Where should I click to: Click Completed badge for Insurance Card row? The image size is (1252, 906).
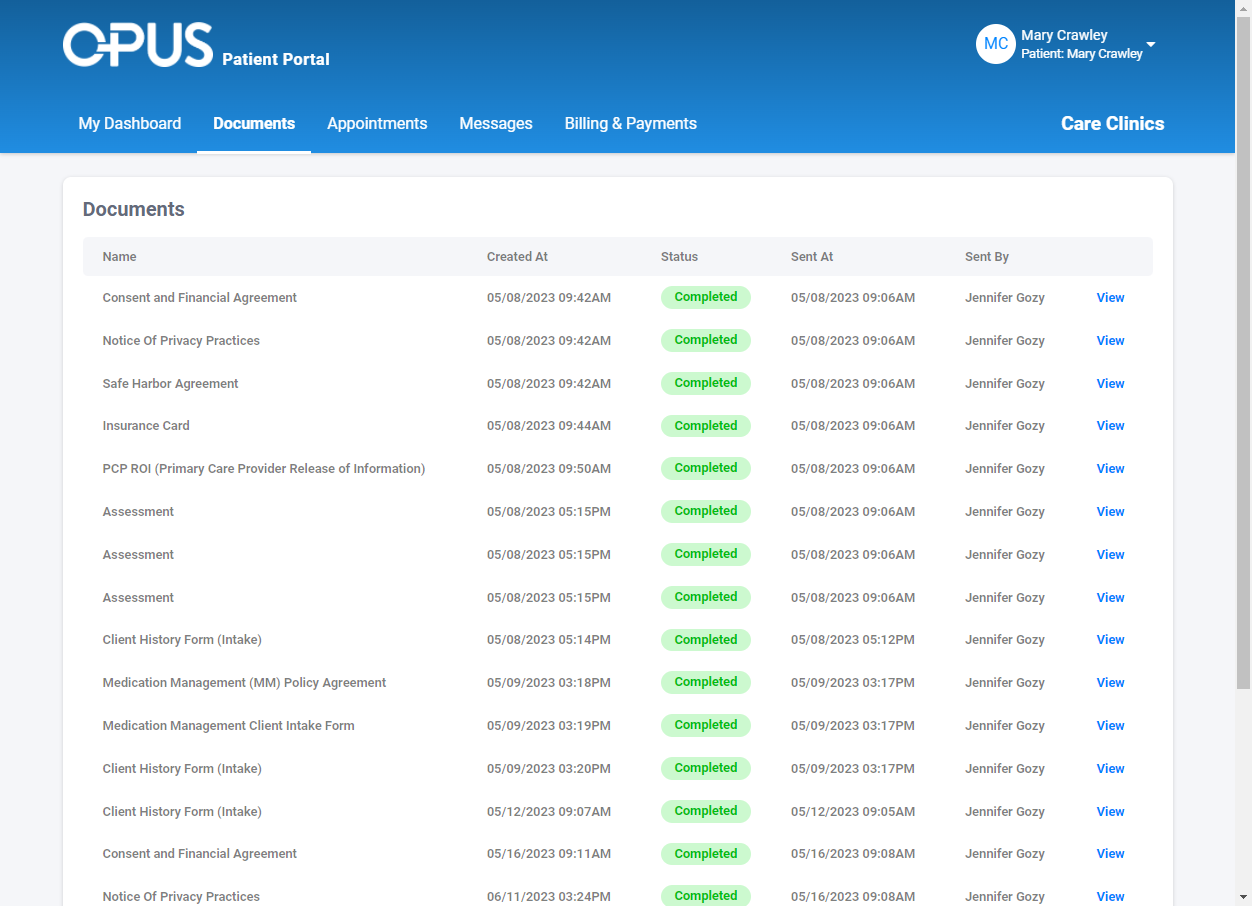tap(706, 426)
